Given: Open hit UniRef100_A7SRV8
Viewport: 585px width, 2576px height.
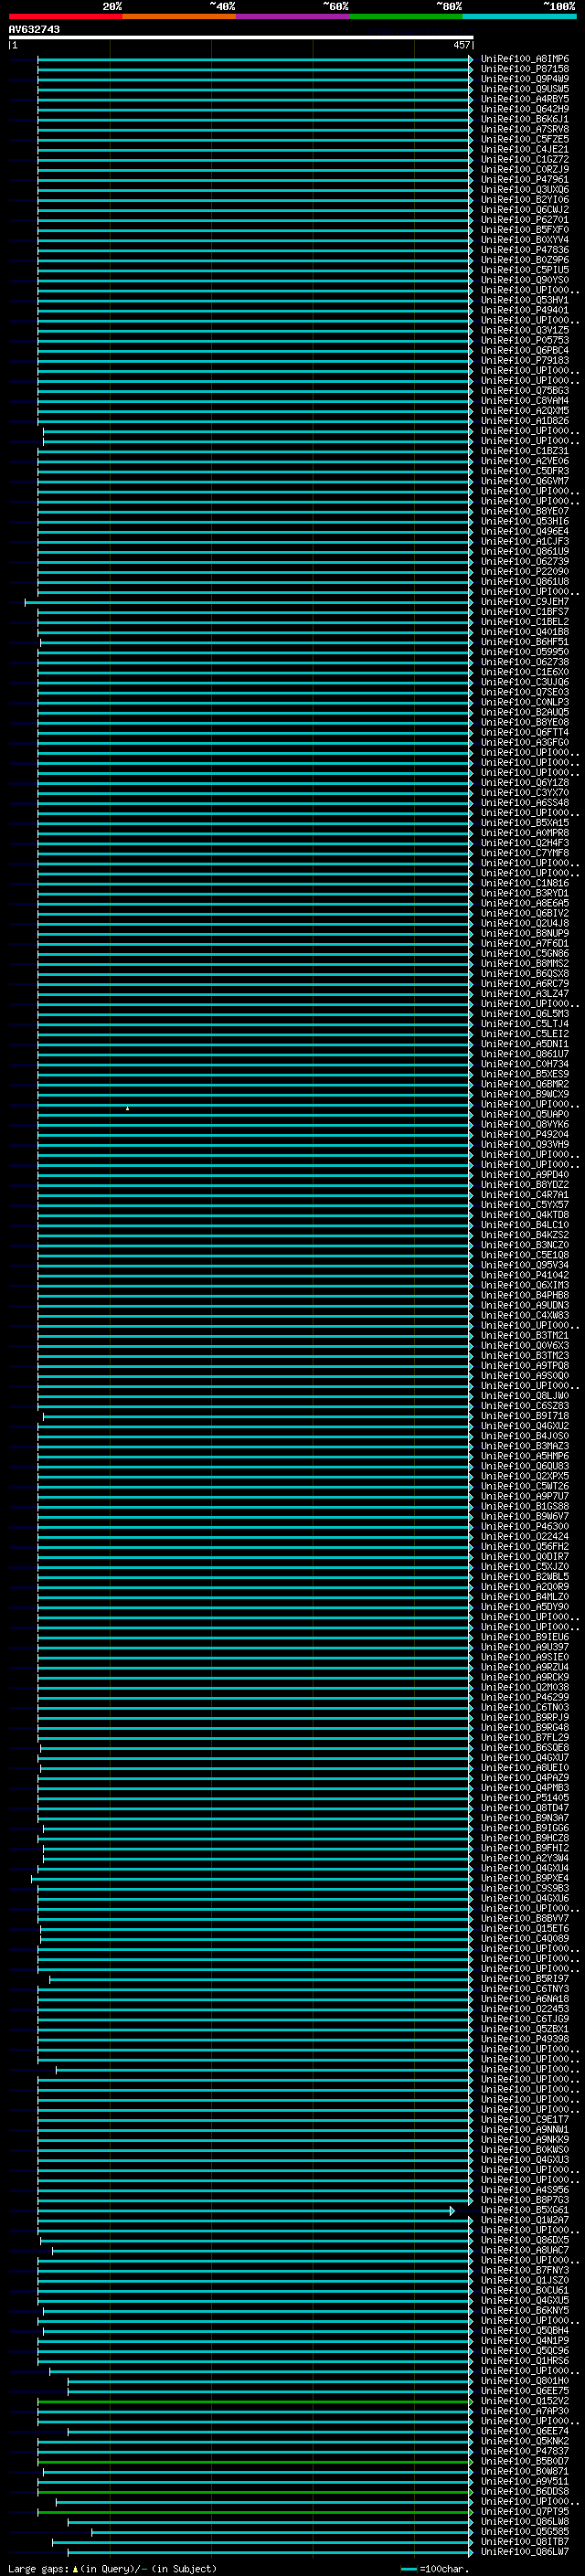Looking at the screenshot, I should [524, 129].
